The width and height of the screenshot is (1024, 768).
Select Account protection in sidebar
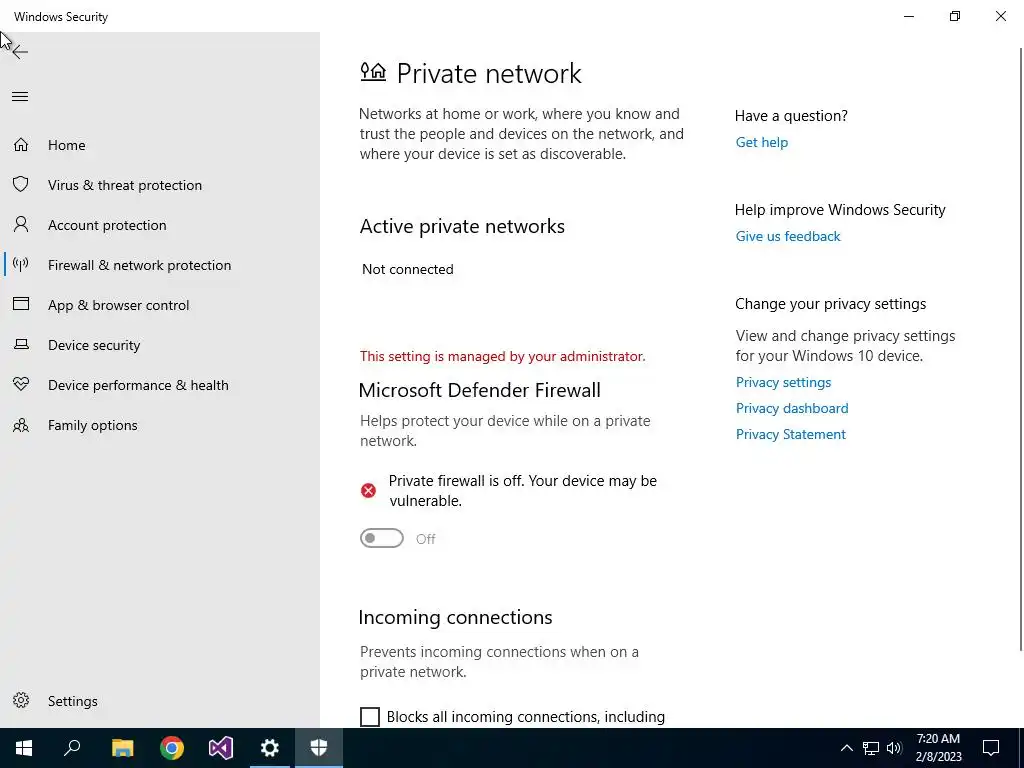click(107, 225)
